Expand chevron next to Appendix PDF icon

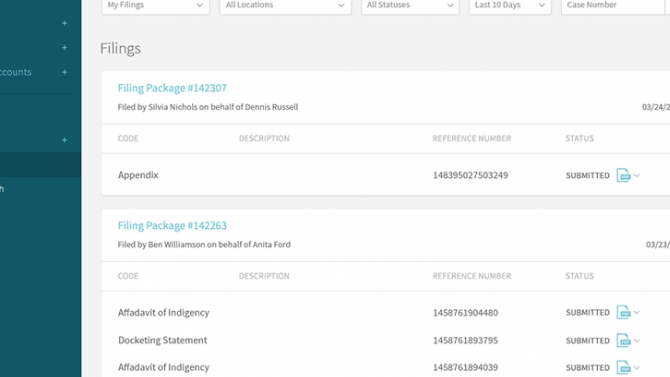click(x=637, y=175)
